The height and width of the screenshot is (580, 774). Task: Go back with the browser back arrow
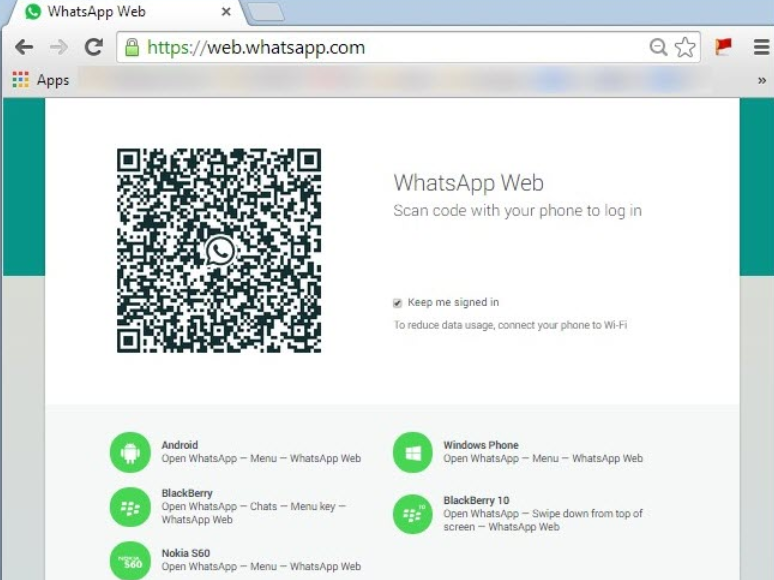tap(24, 47)
